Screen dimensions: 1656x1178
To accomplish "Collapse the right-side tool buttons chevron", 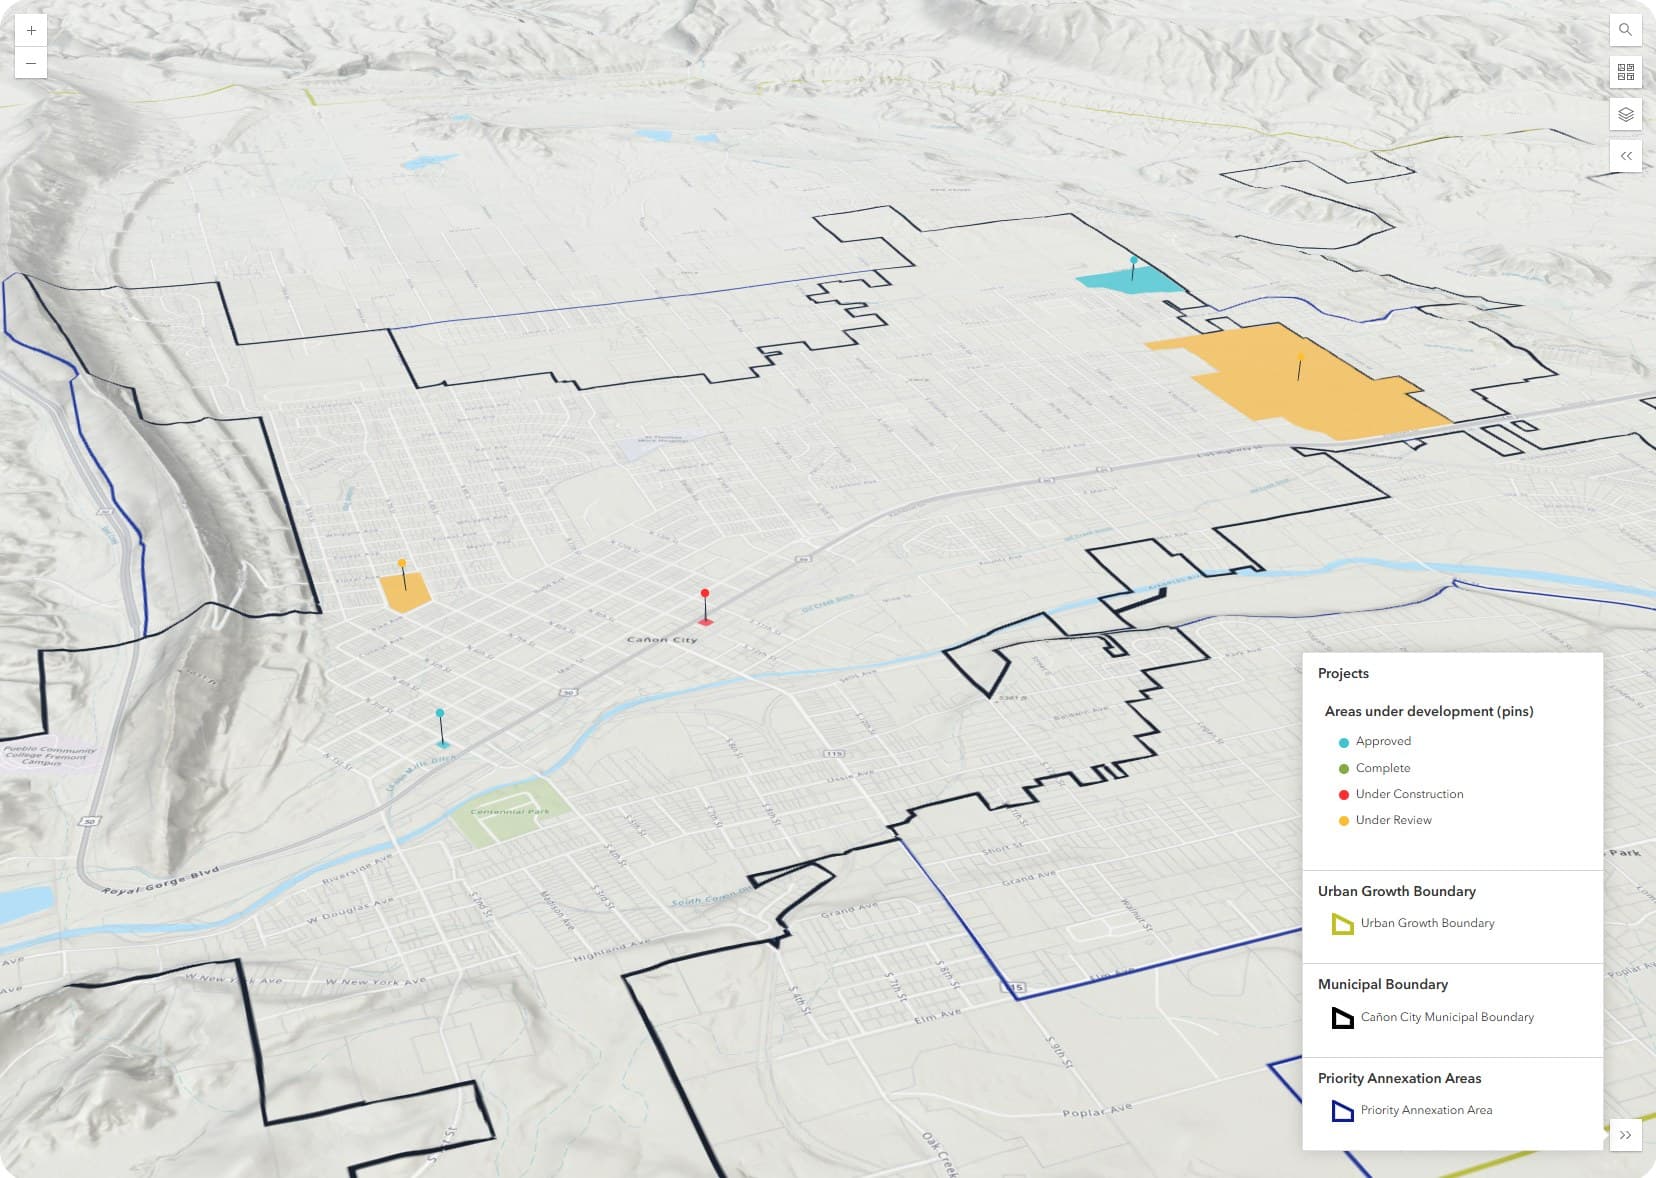I will pos(1626,156).
